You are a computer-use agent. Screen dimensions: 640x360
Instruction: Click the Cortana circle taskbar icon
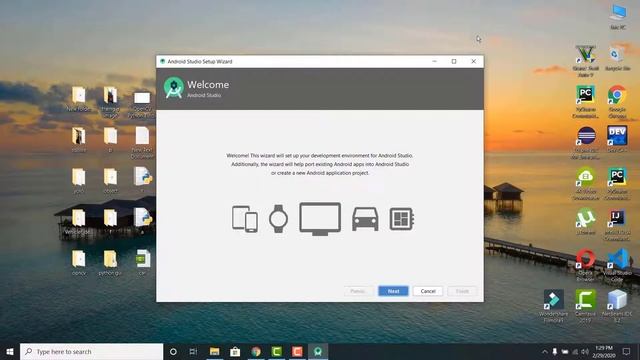[173, 351]
